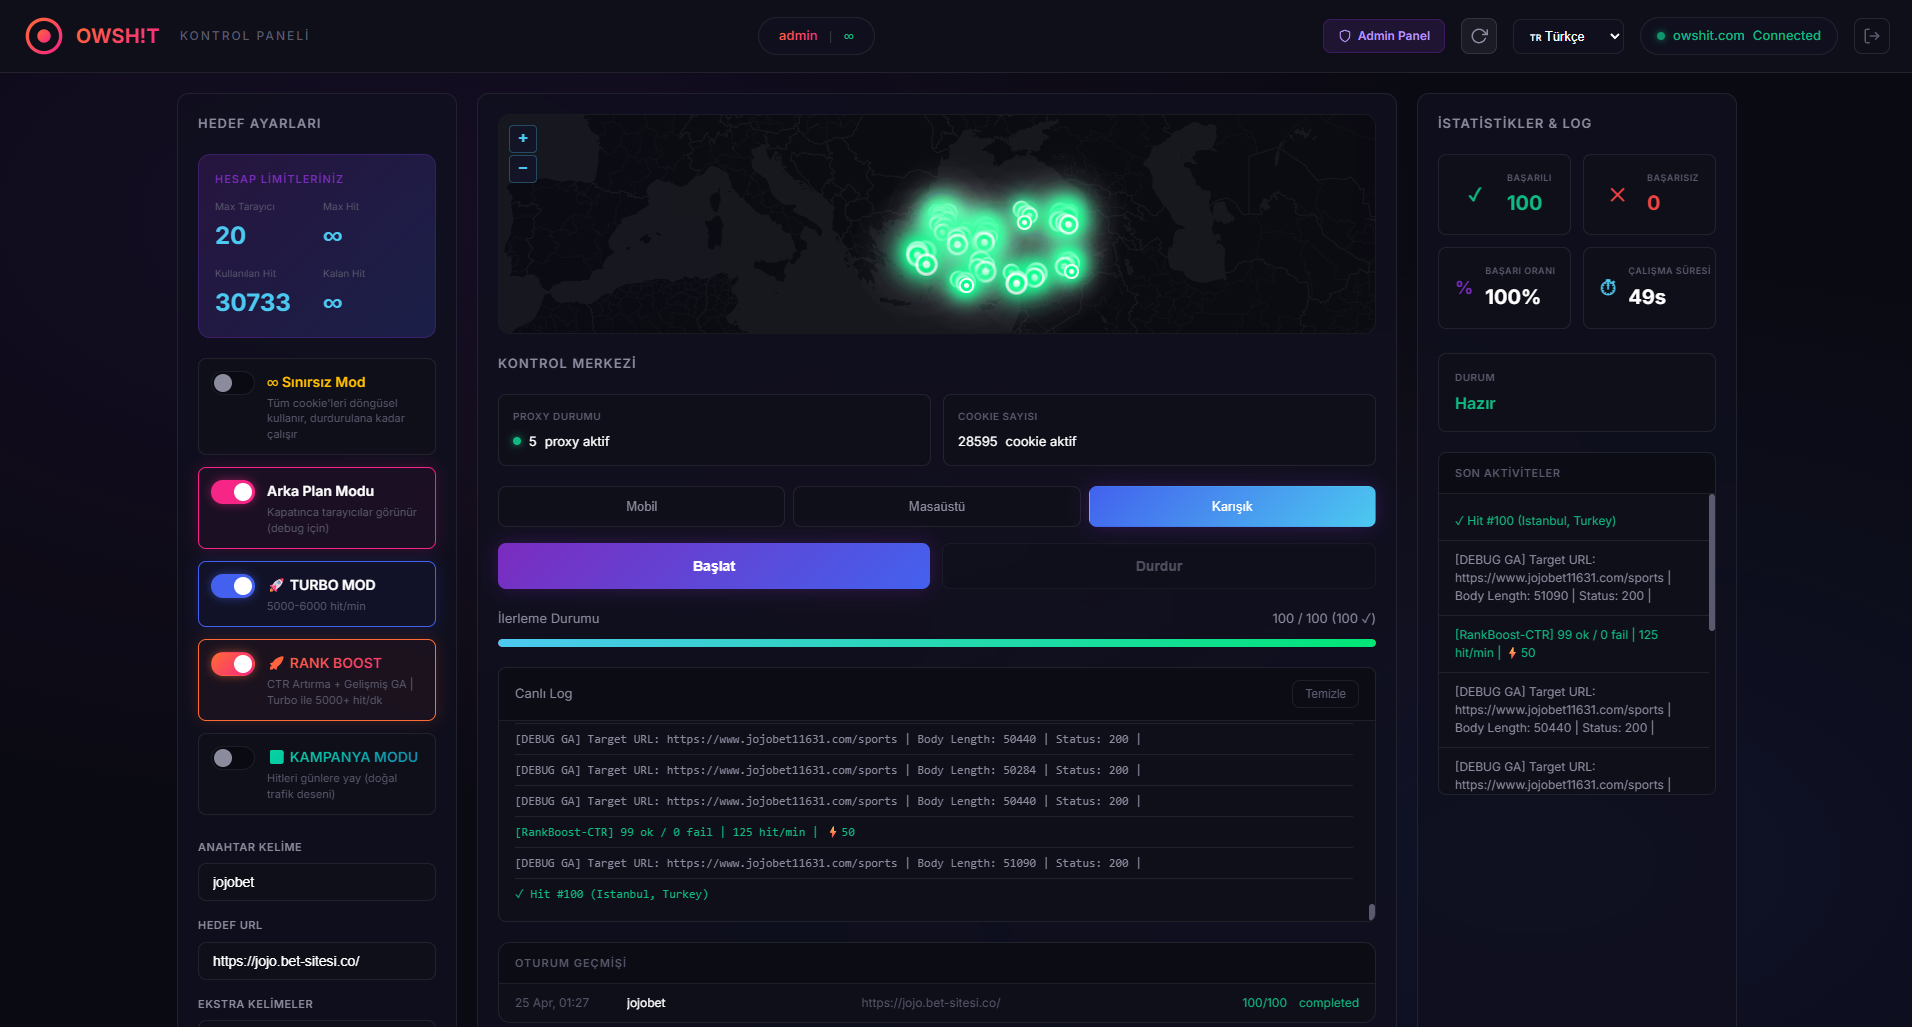Open the Admin Panel button

pyautogui.click(x=1383, y=36)
